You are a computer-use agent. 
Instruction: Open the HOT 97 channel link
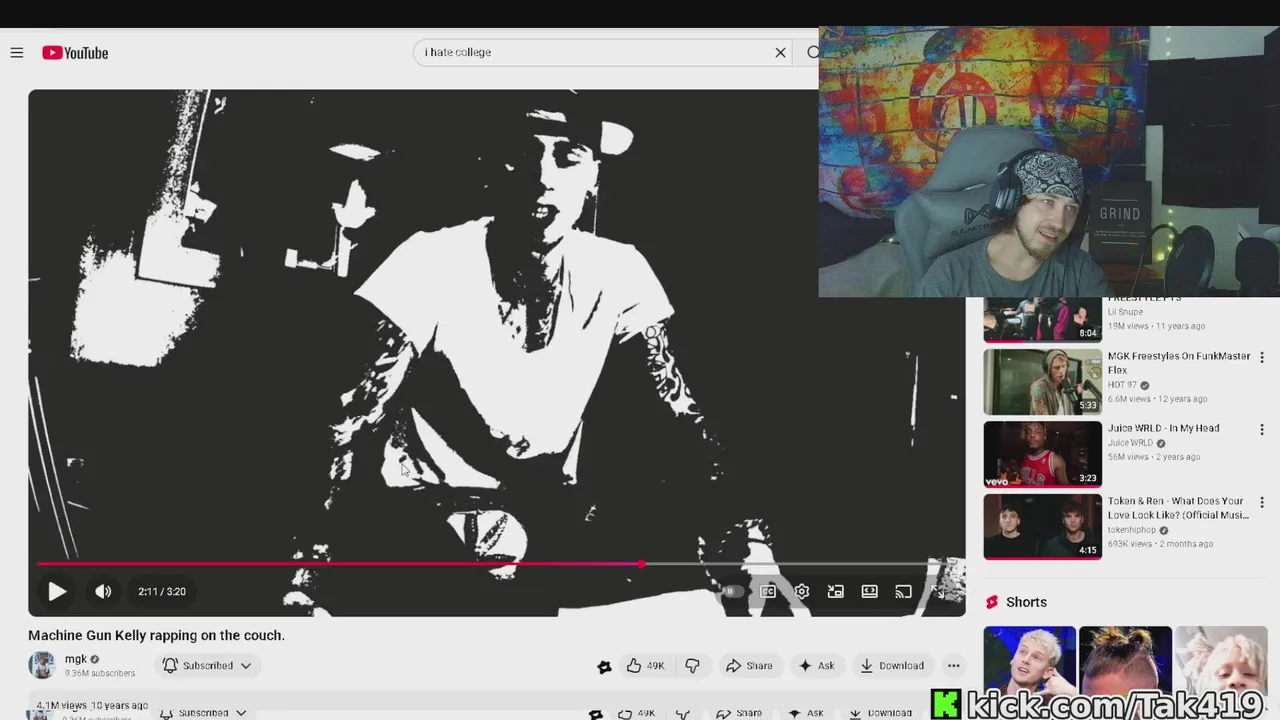[x=1122, y=385]
